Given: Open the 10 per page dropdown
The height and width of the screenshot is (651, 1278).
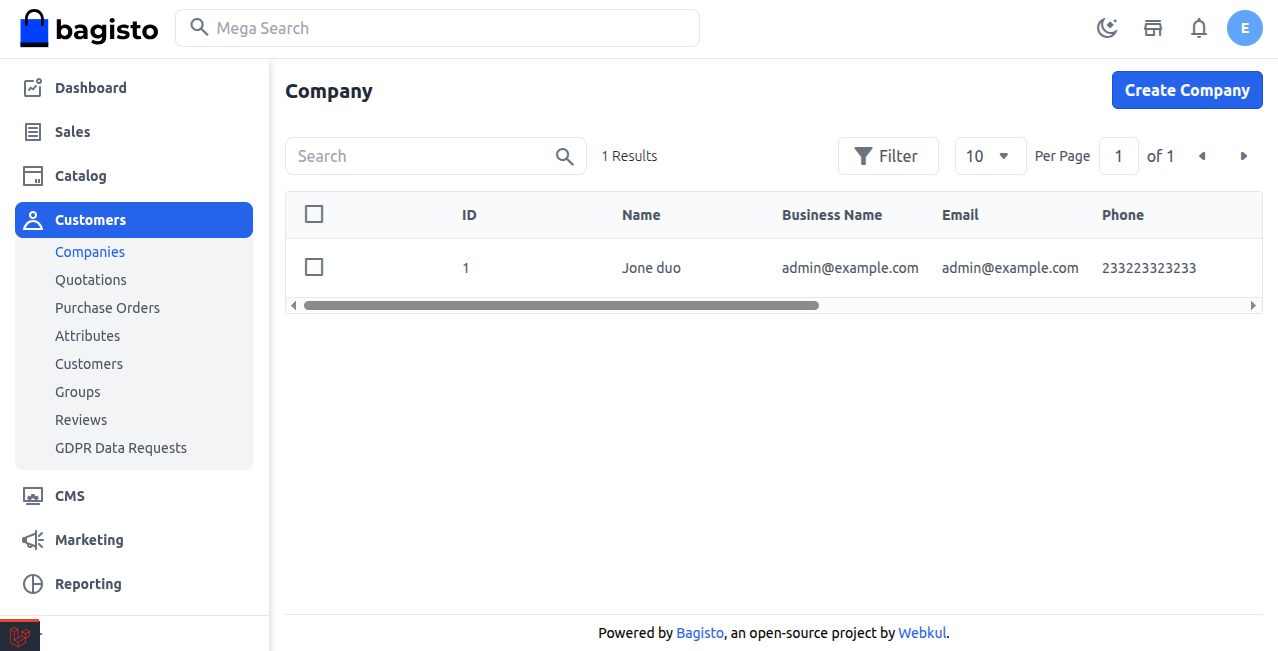Looking at the screenshot, I should [990, 156].
